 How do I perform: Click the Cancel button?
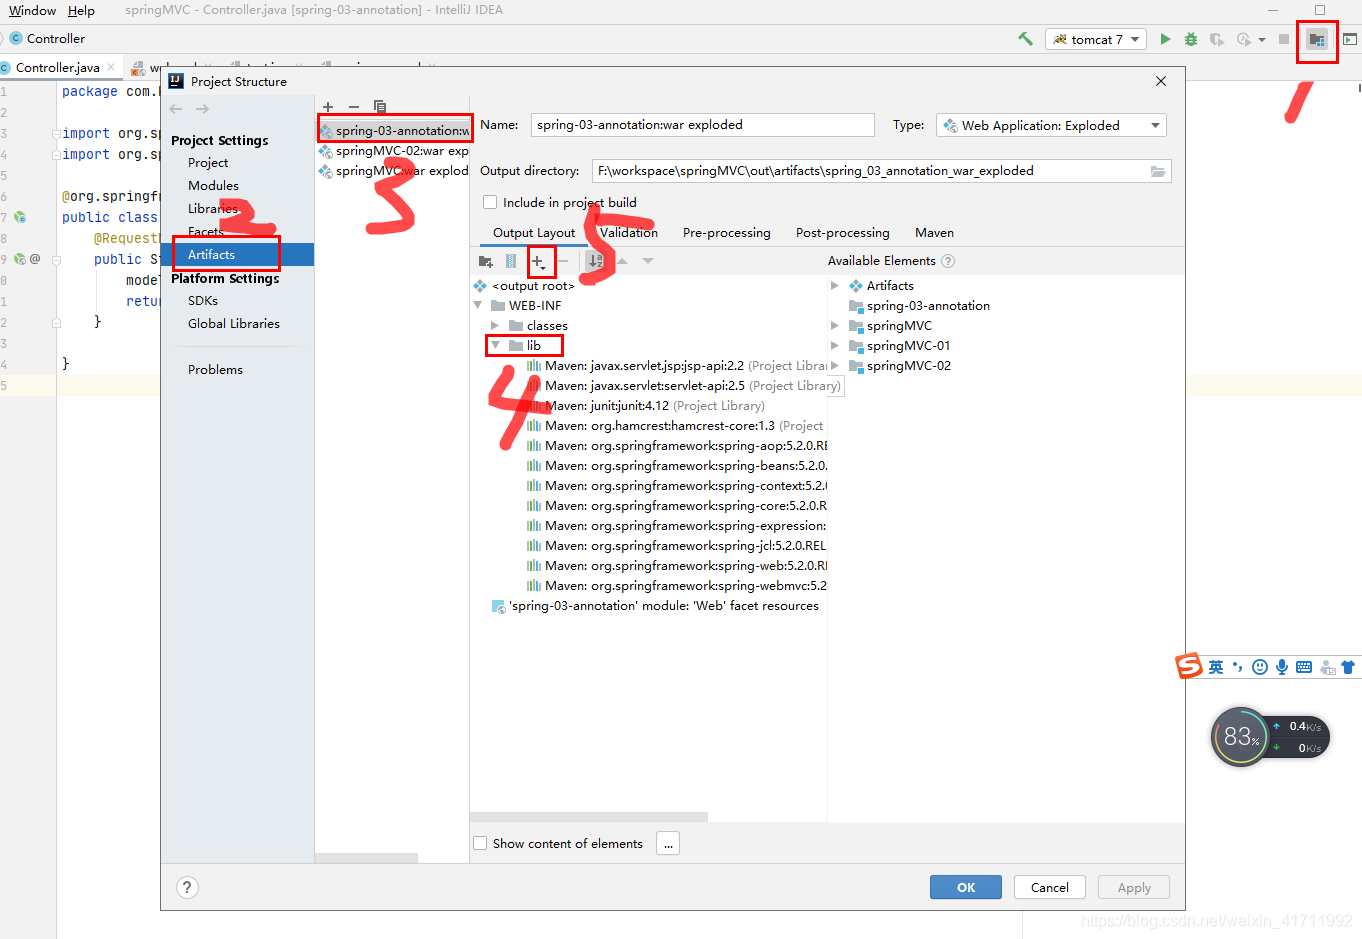(1050, 887)
